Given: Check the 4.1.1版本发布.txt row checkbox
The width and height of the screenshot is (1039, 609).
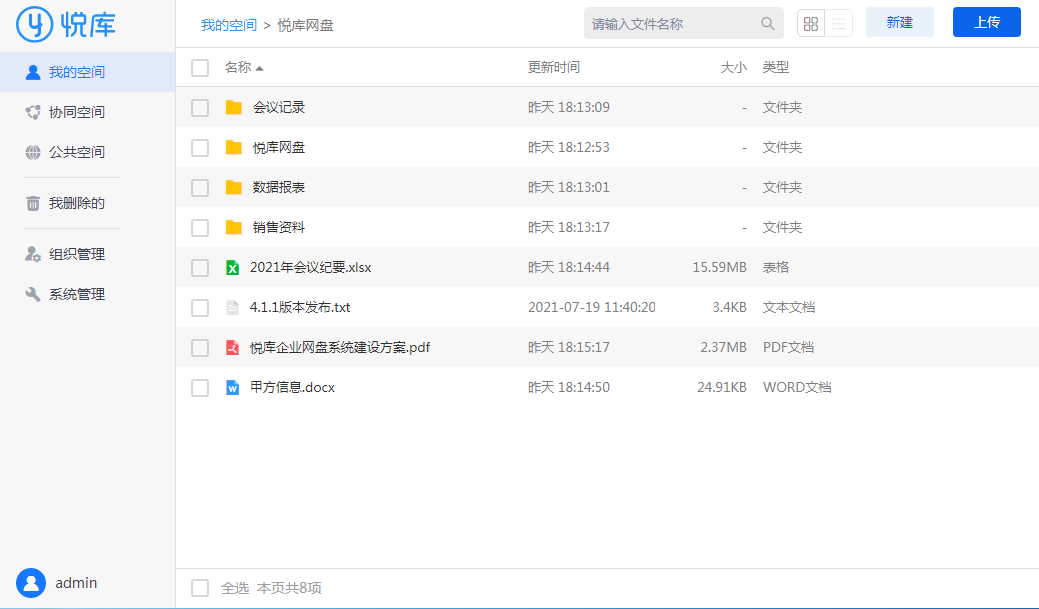Looking at the screenshot, I should point(200,308).
